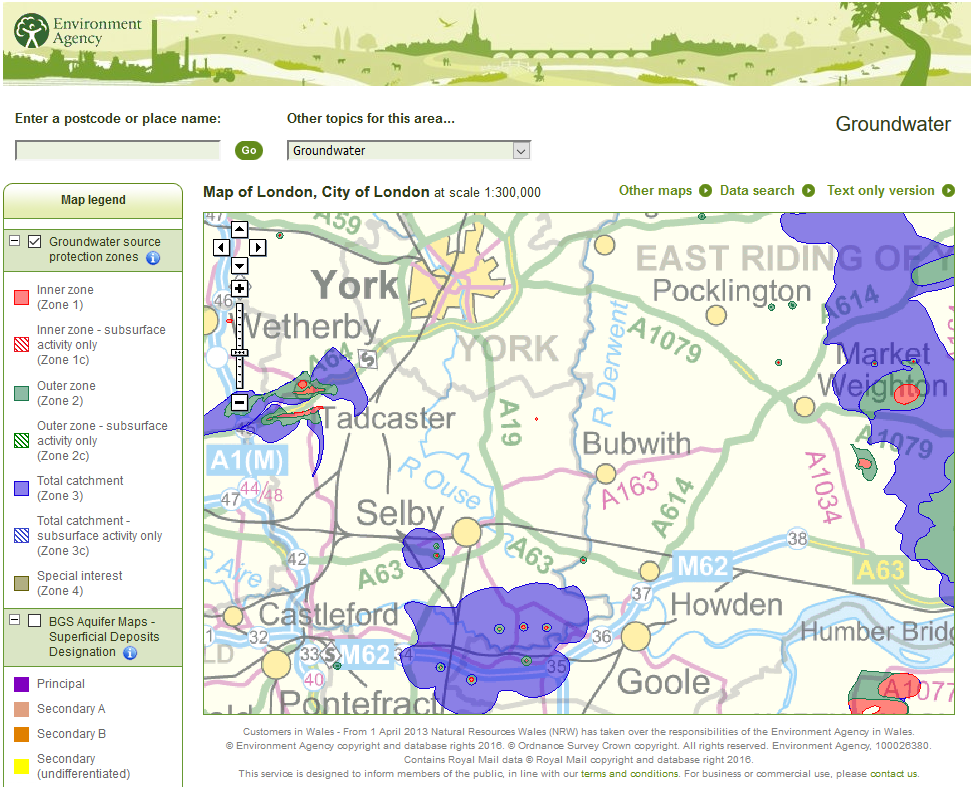This screenshot has width=971, height=790.
Task: Pan the map up with the arrow
Action: click(x=239, y=228)
